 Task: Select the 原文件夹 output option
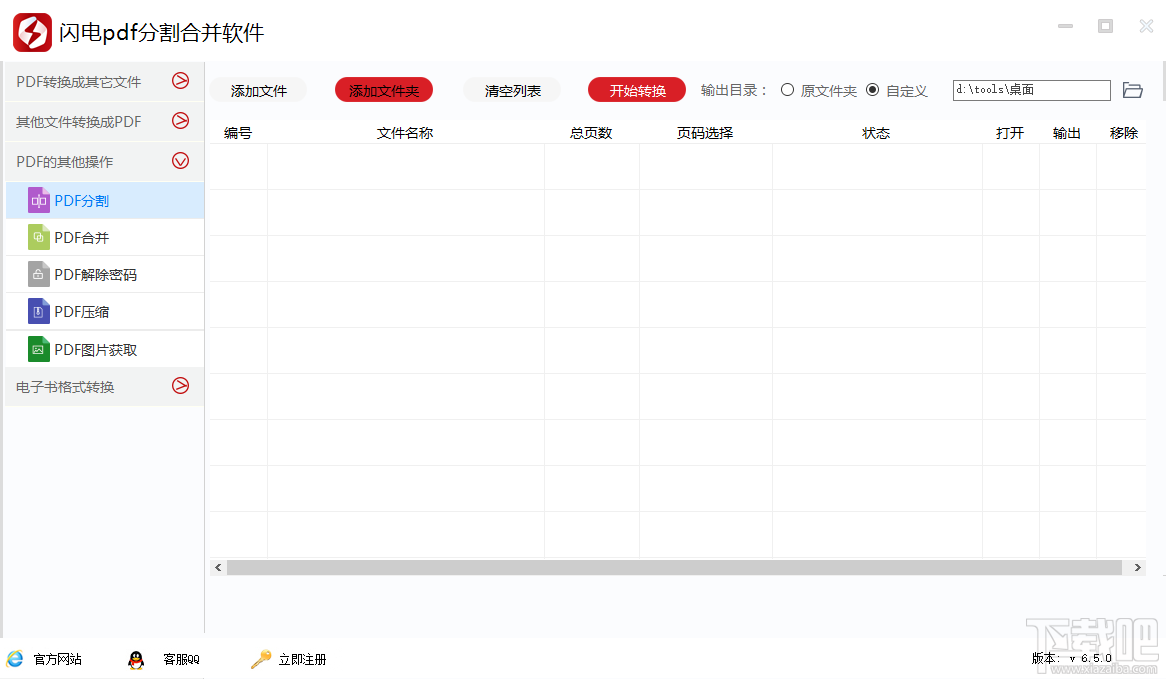[x=789, y=90]
